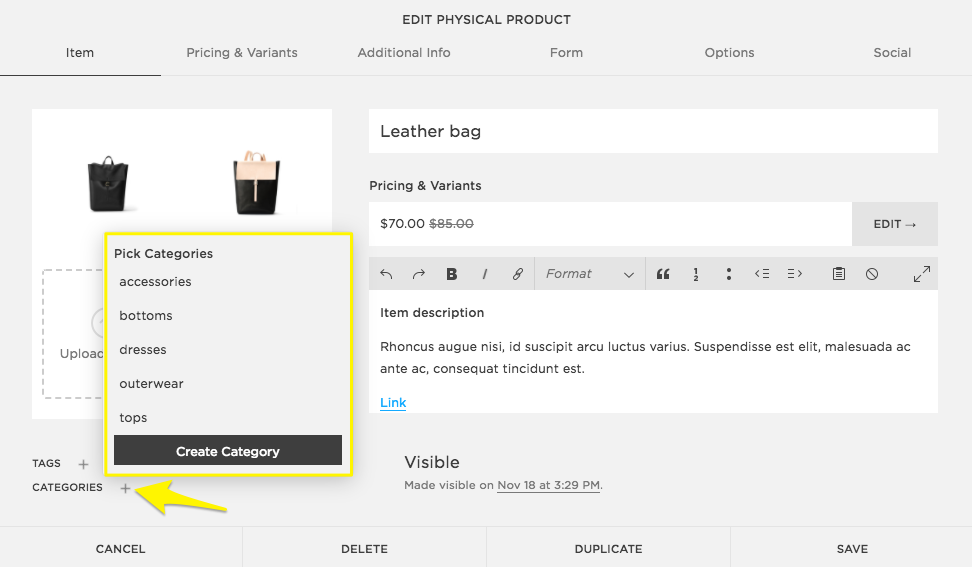
Task: Click the redo arrow in editor toolbar
Action: (419, 274)
